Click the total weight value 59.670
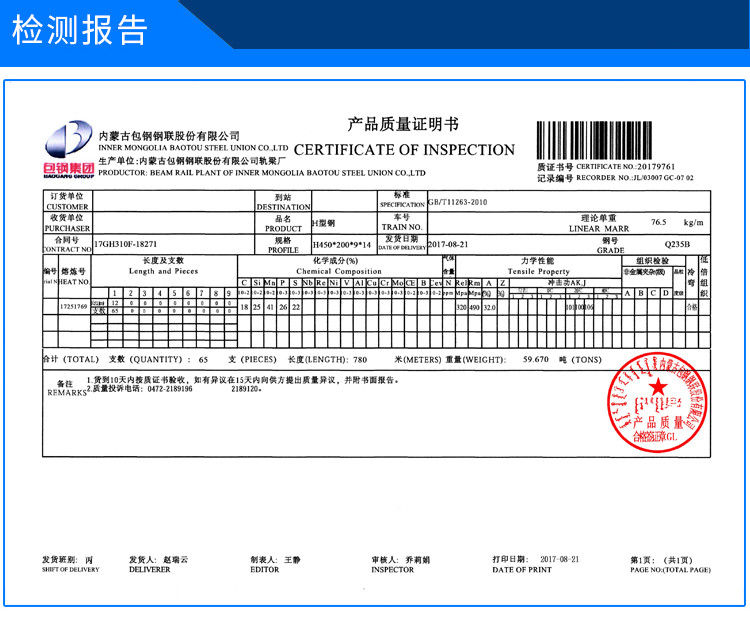 coord(537,358)
